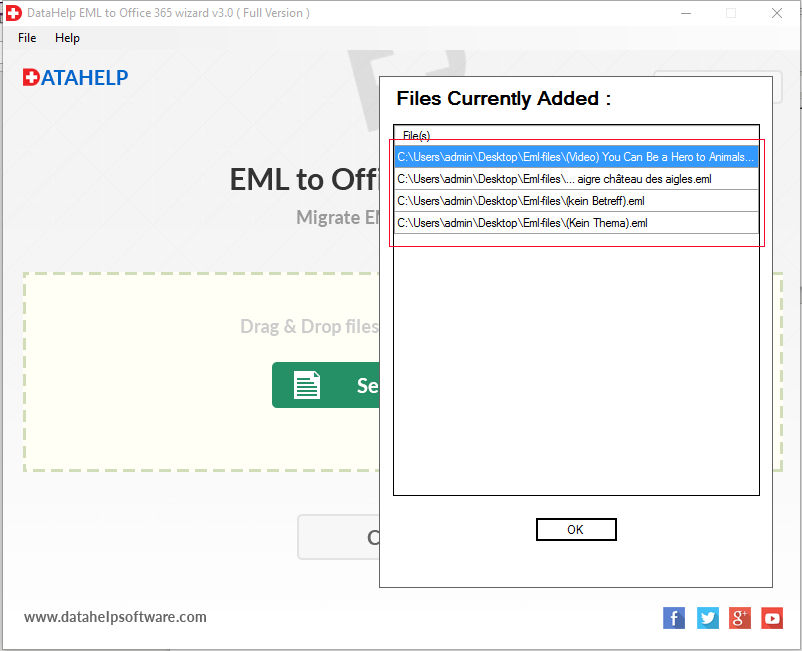This screenshot has height=651, width=802.
Task: Visit the www.datahelpsoftware.com link
Action: point(115,617)
